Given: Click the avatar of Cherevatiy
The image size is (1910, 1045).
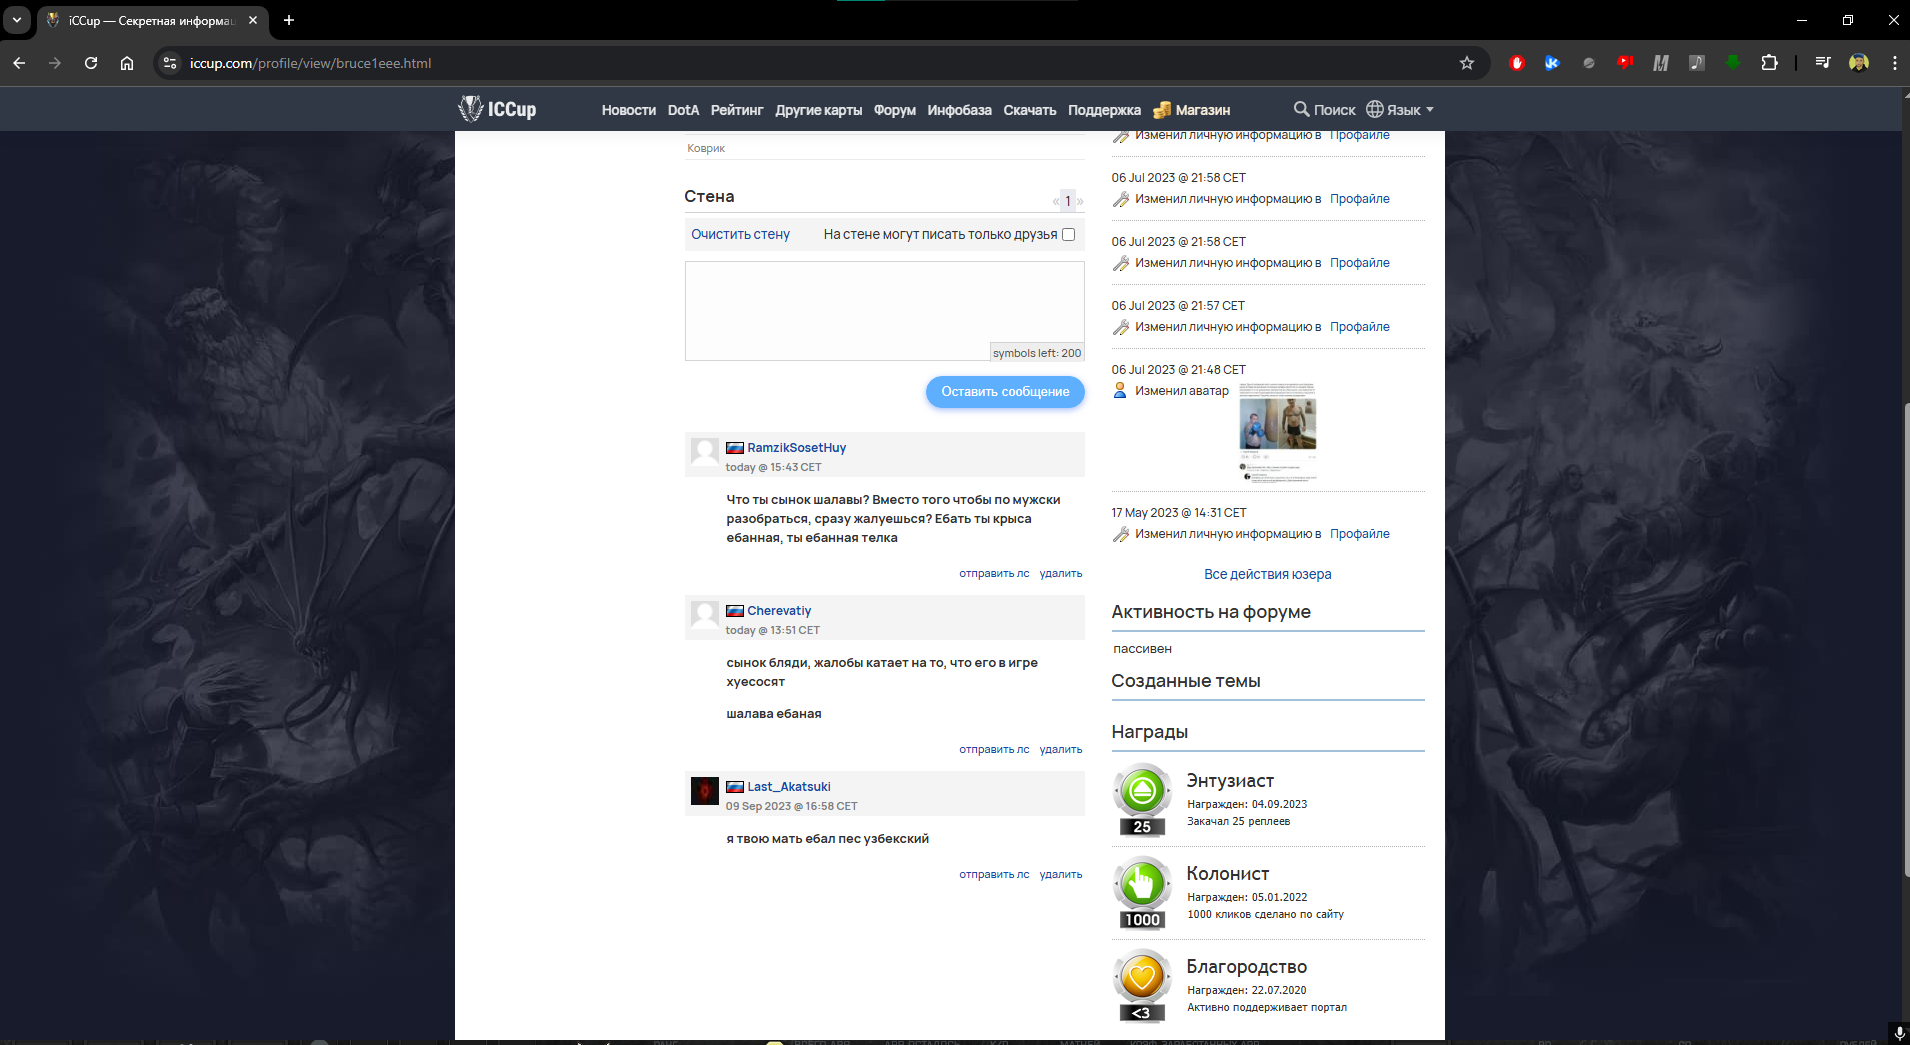Looking at the screenshot, I should click(x=705, y=615).
